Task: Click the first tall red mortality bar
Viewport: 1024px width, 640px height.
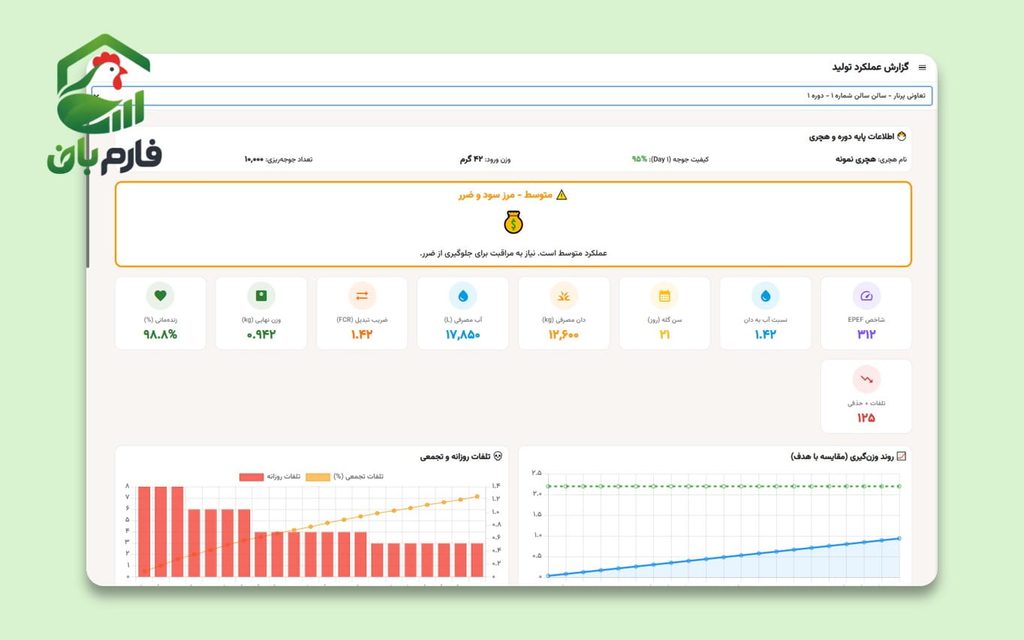Action: coord(144,532)
